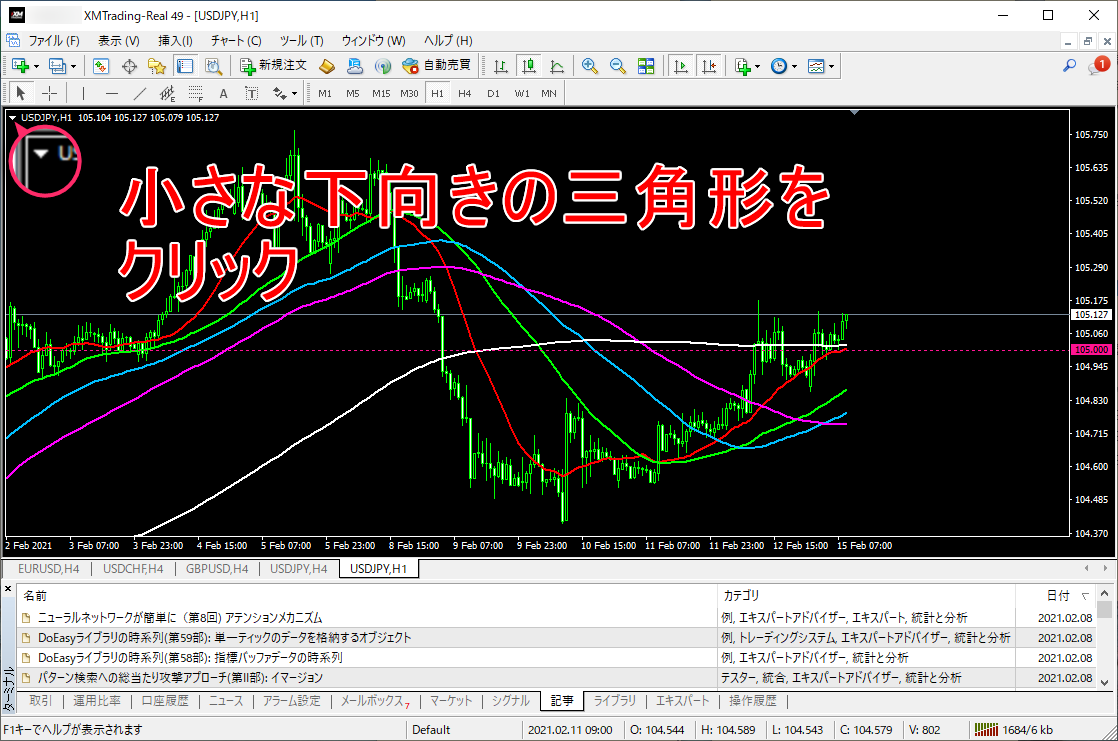Click the 新規注文 new order button
Image resolution: width=1118 pixels, height=741 pixels.
273,66
